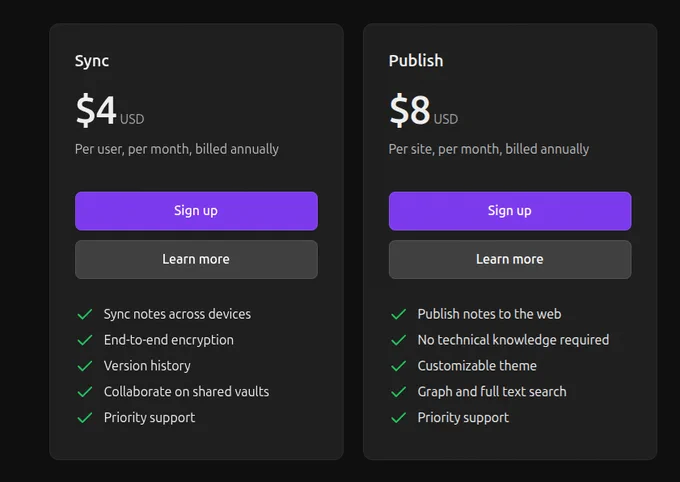Click the $8 USD price

pyautogui.click(x=423, y=110)
